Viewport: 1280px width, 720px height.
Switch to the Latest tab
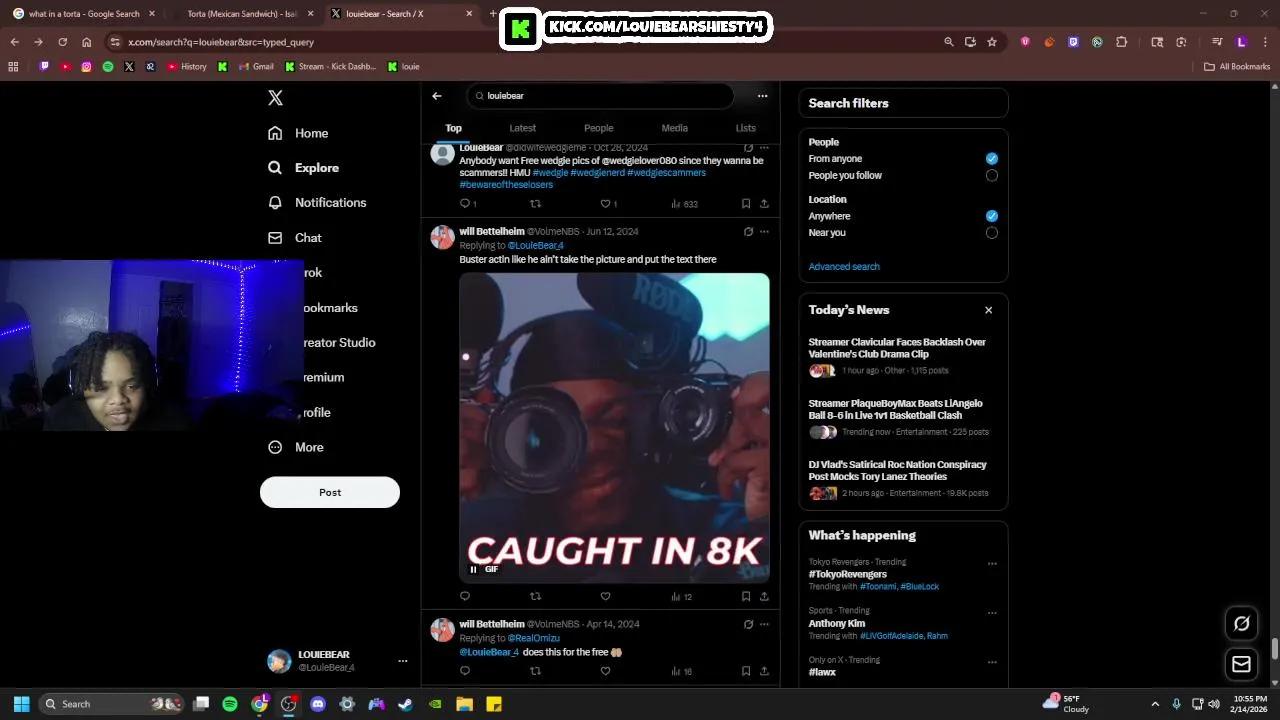[x=522, y=128]
